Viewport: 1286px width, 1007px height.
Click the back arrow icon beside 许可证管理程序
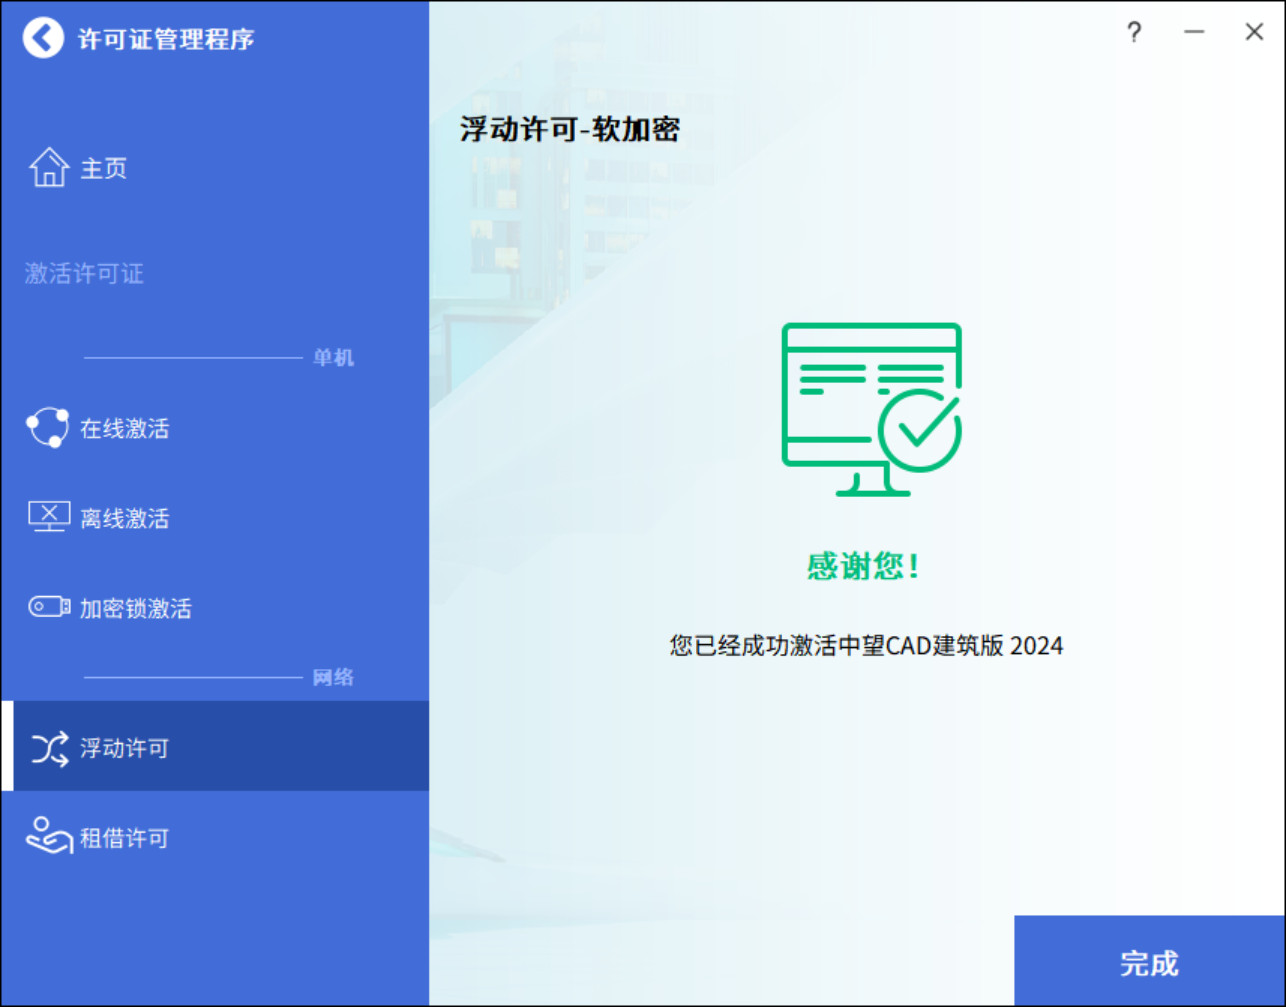[43, 39]
